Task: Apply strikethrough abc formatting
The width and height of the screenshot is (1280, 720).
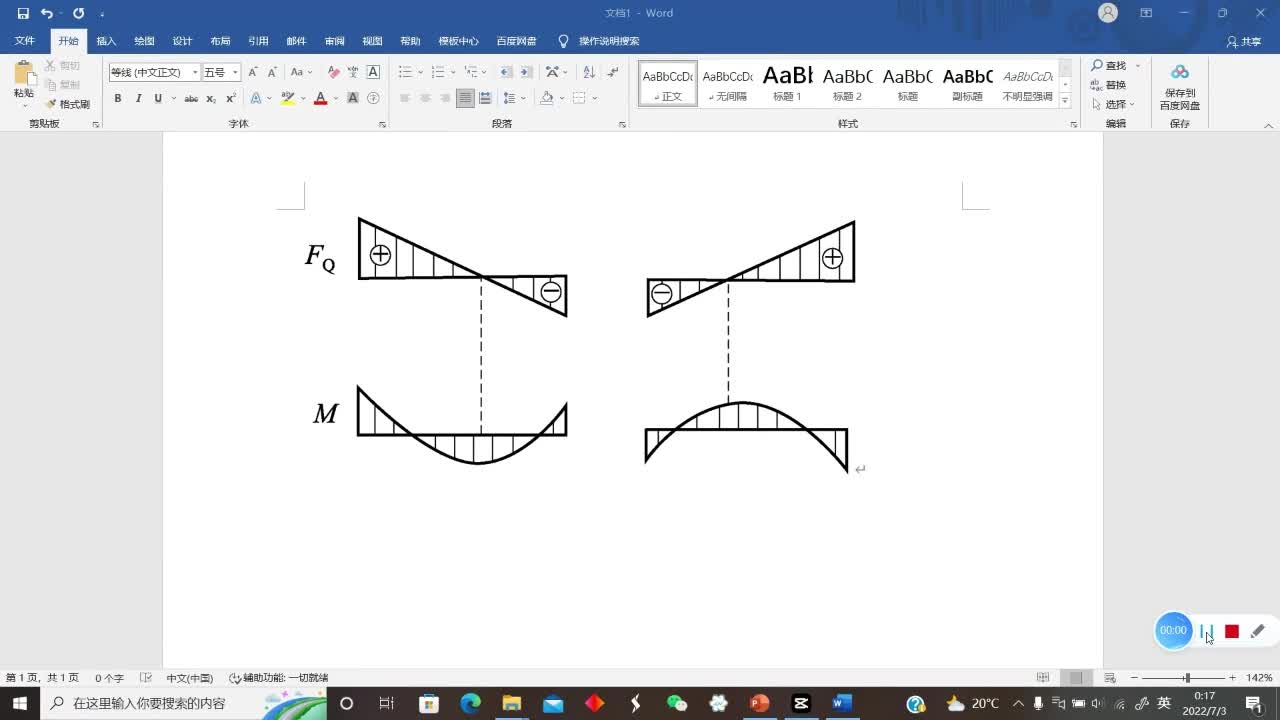Action: (x=191, y=98)
